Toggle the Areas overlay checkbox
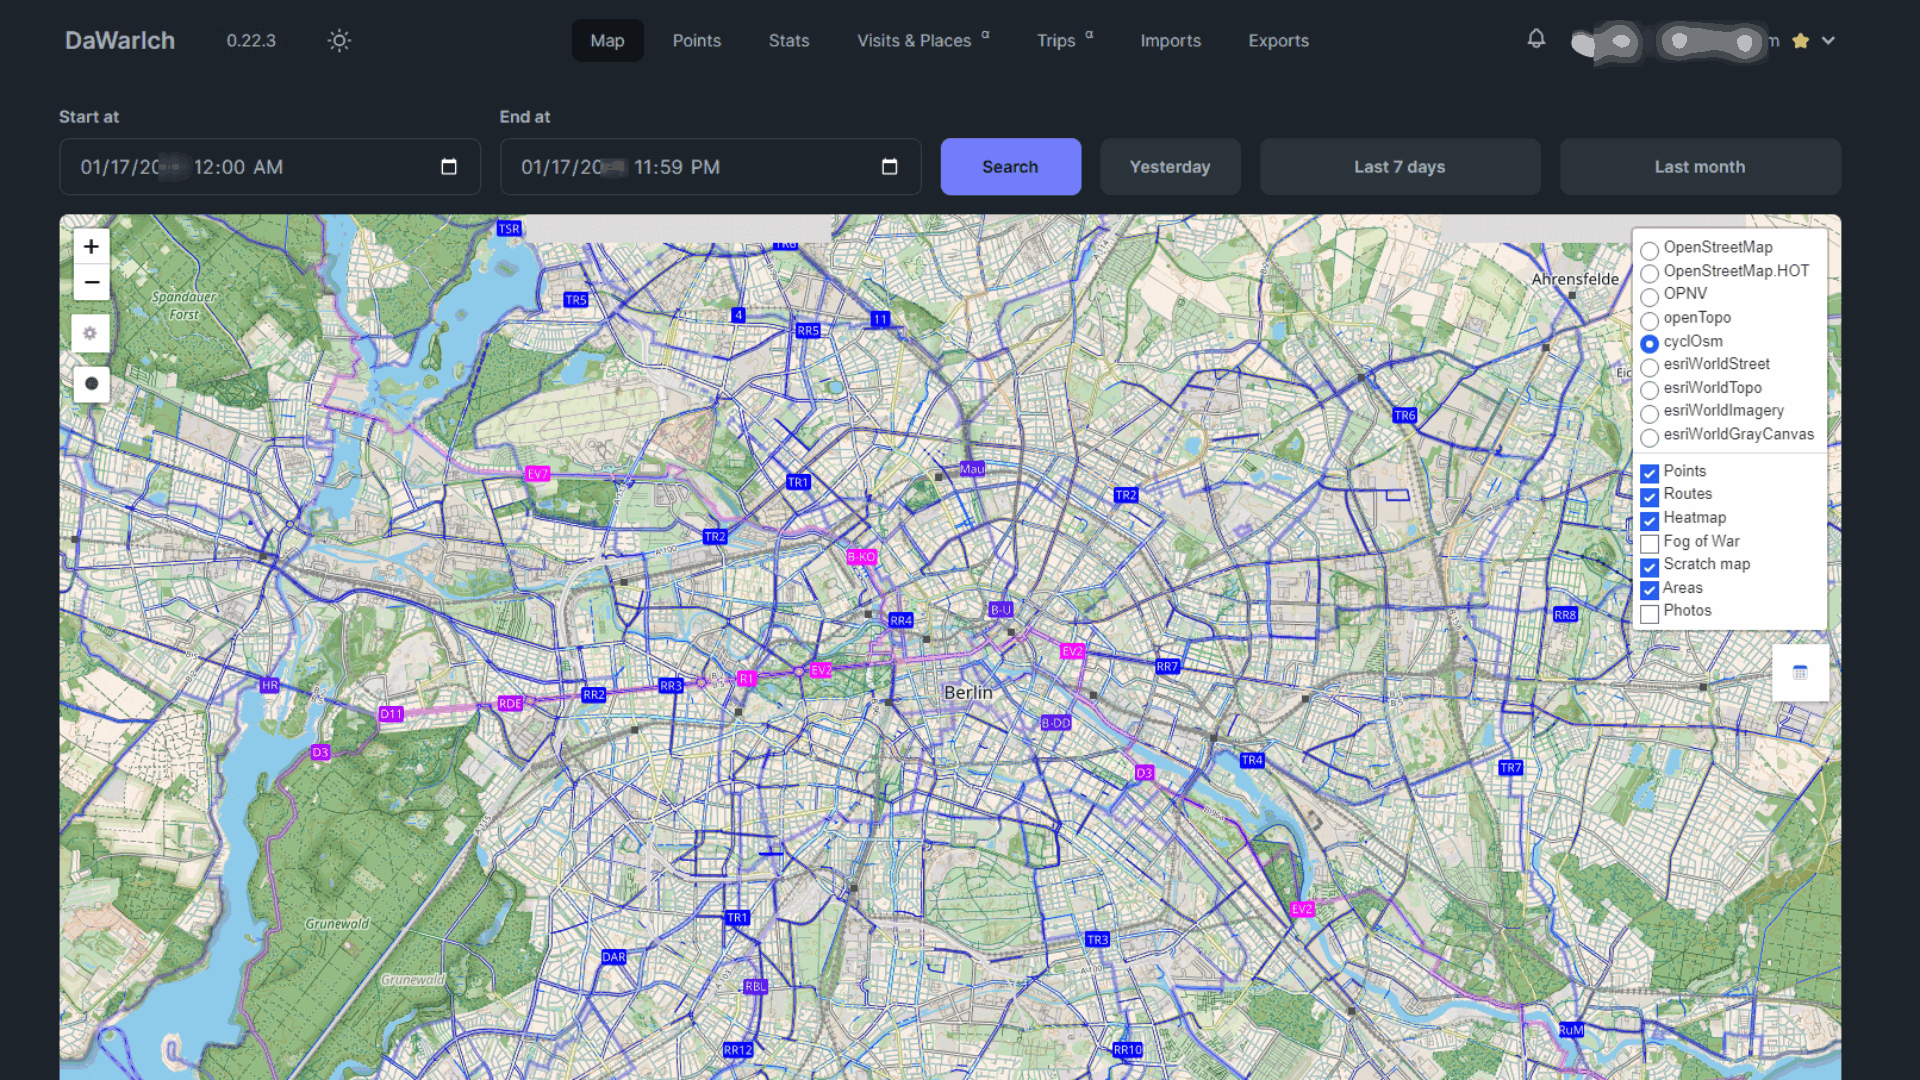This screenshot has width=1920, height=1080. 1650,590
